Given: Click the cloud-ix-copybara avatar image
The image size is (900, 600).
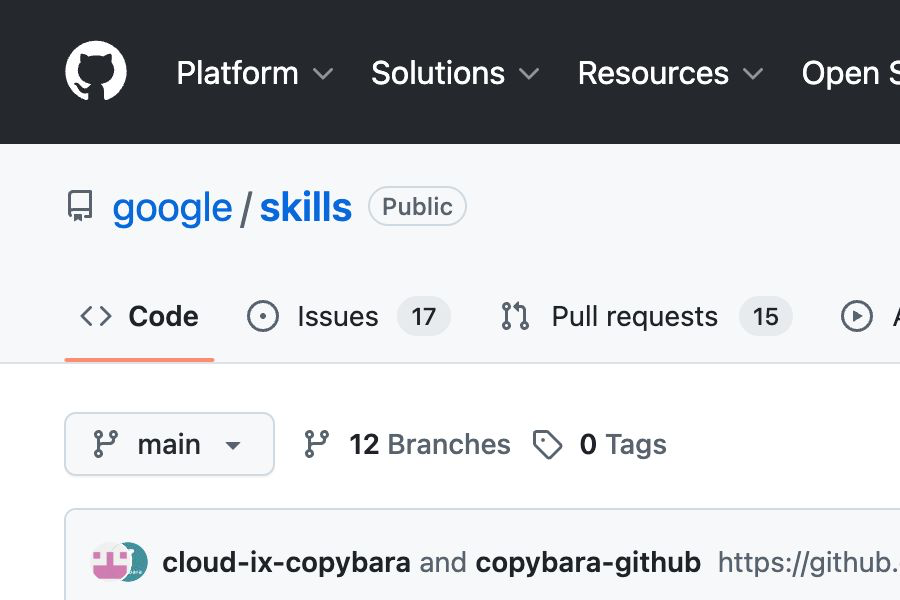Looking at the screenshot, I should click(109, 562).
